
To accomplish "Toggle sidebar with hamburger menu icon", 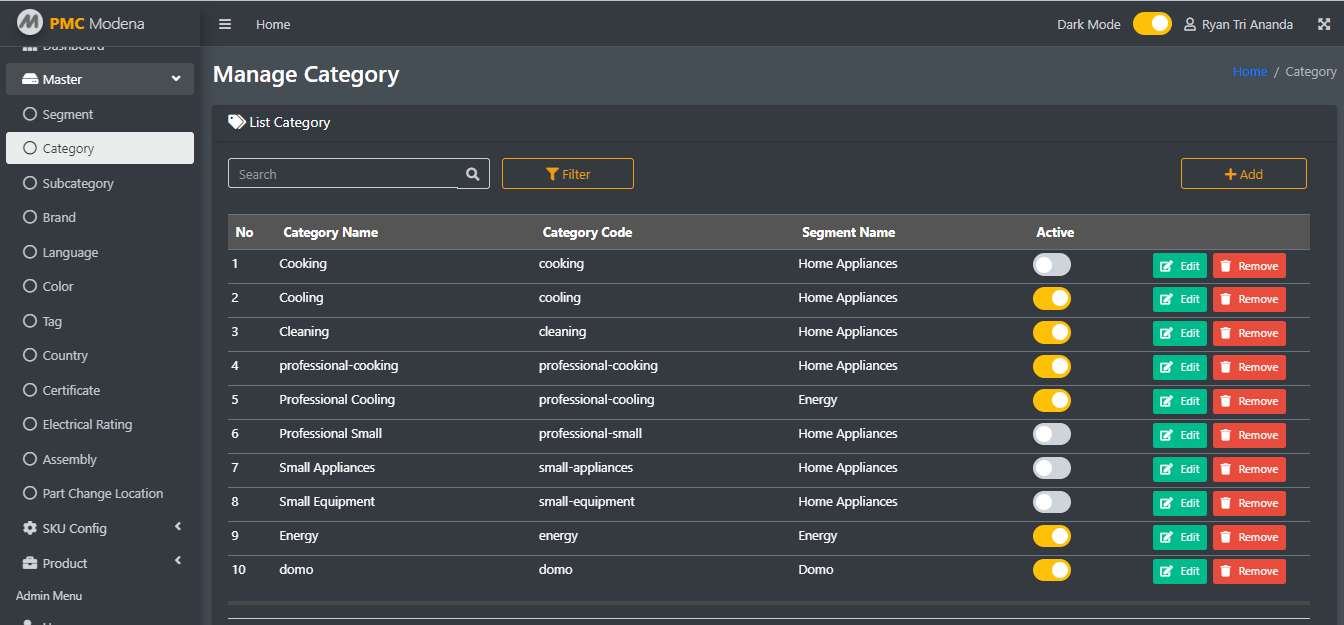I will click(x=225, y=24).
